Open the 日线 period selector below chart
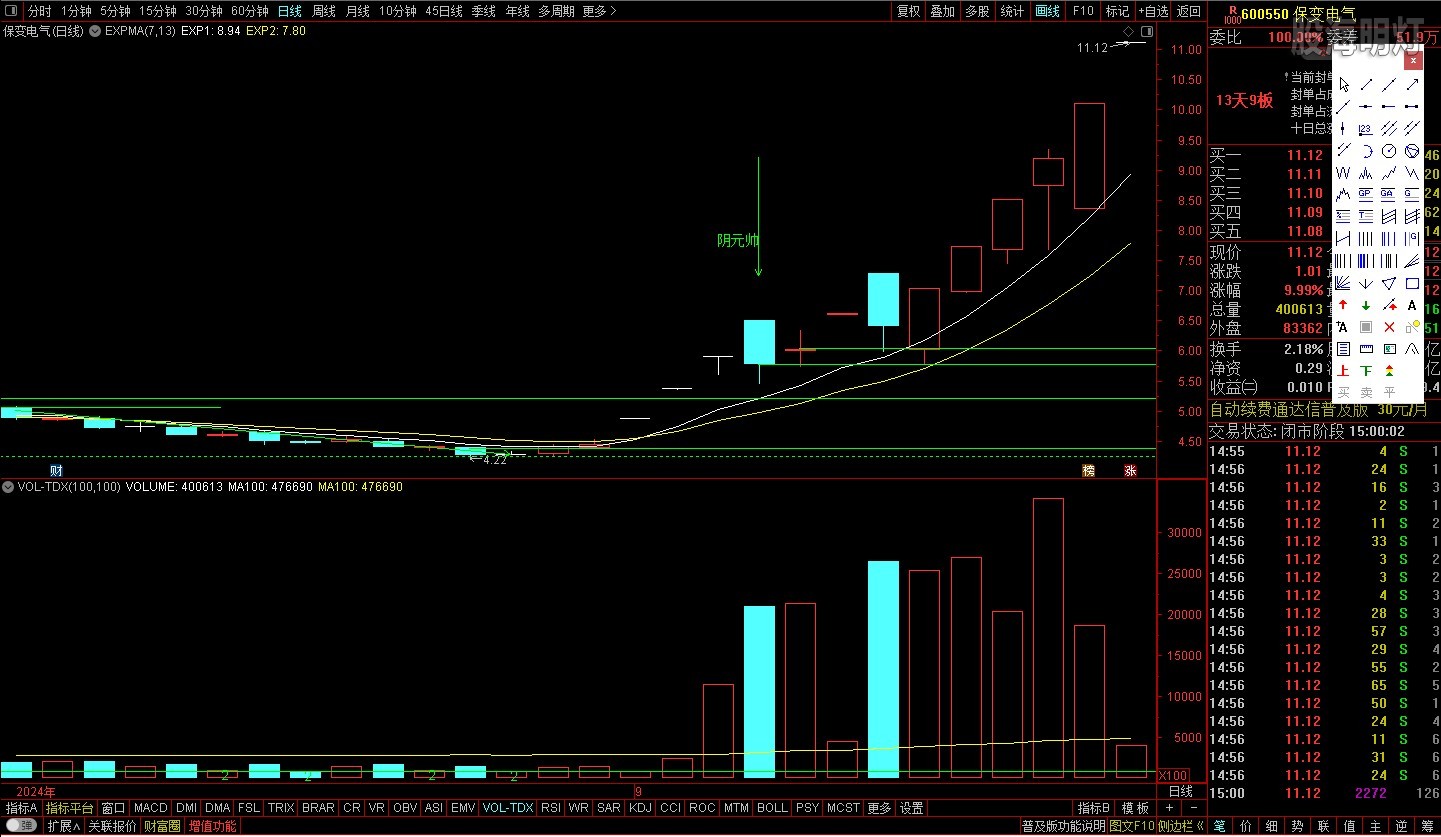The height and width of the screenshot is (837, 1441). (x=1181, y=791)
